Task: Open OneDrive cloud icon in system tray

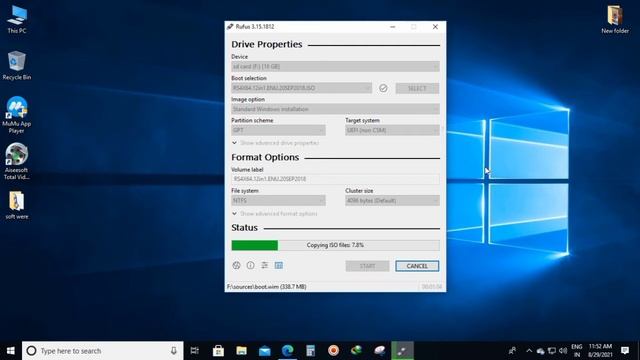Action: coord(540,351)
